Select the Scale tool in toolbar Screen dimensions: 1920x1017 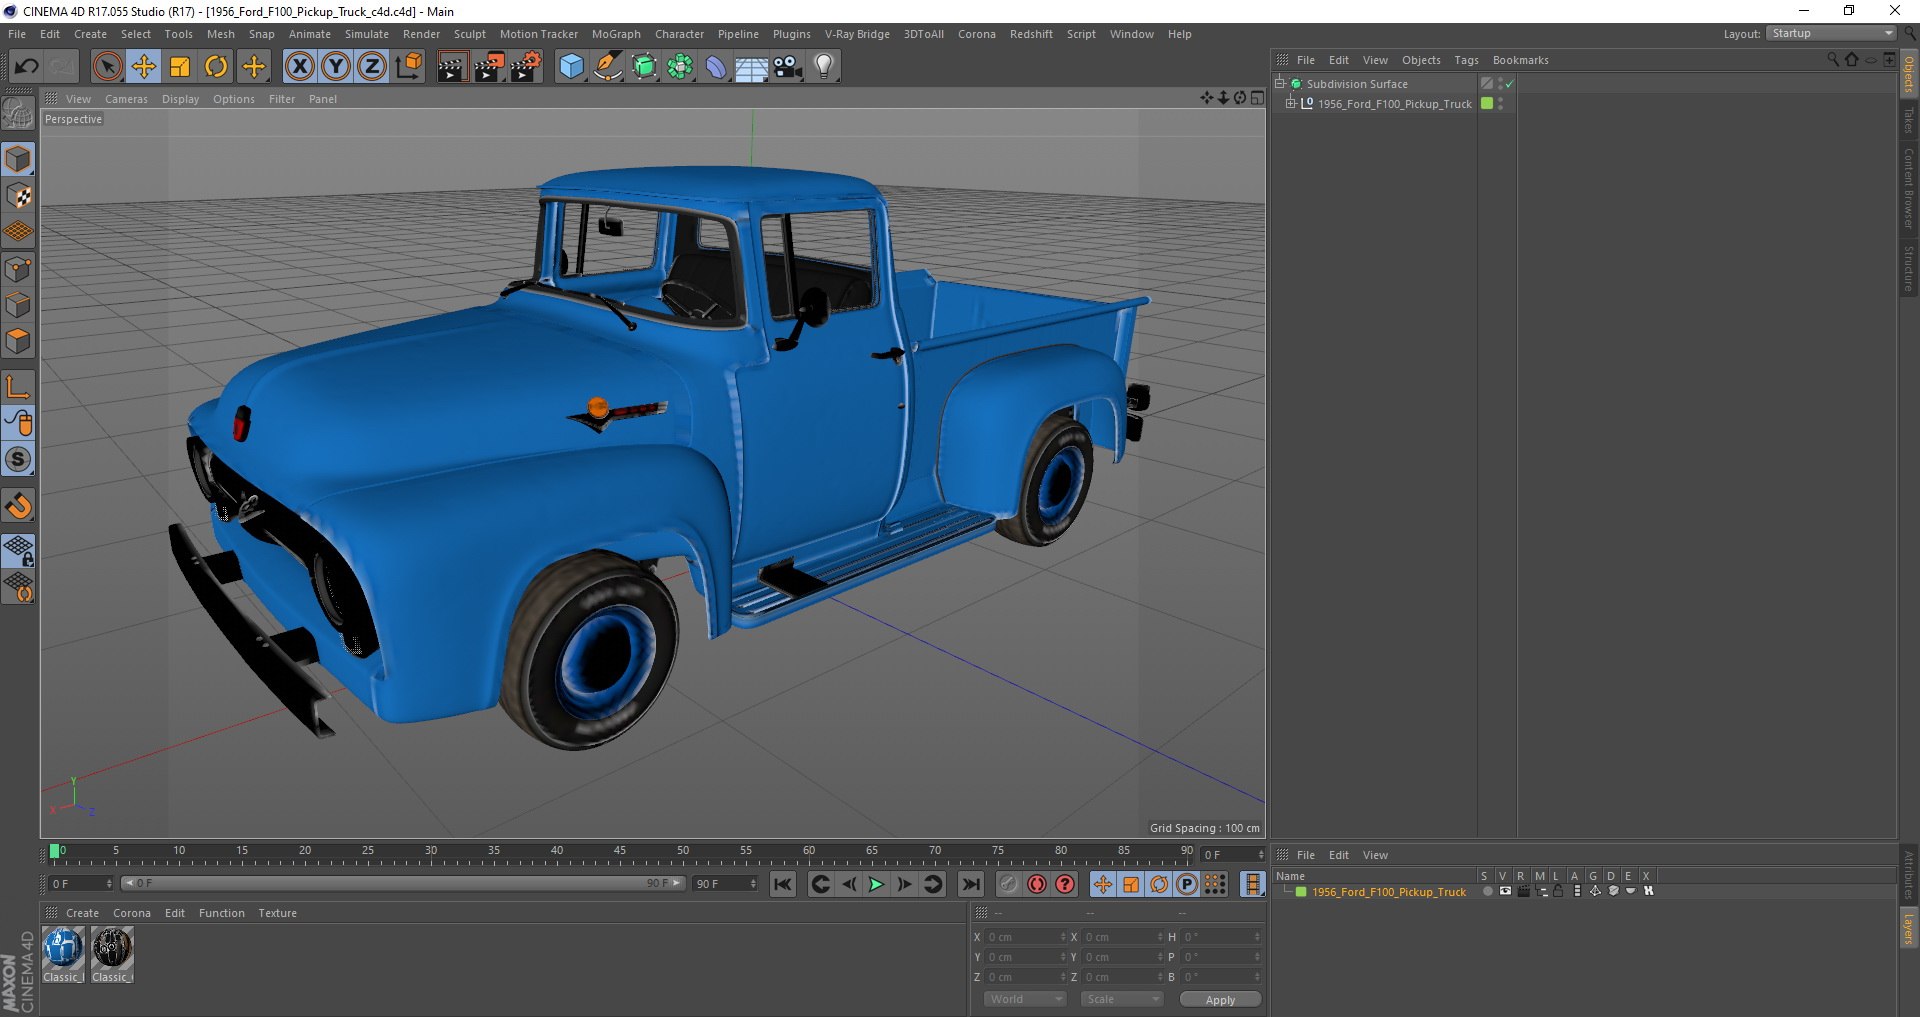(180, 67)
